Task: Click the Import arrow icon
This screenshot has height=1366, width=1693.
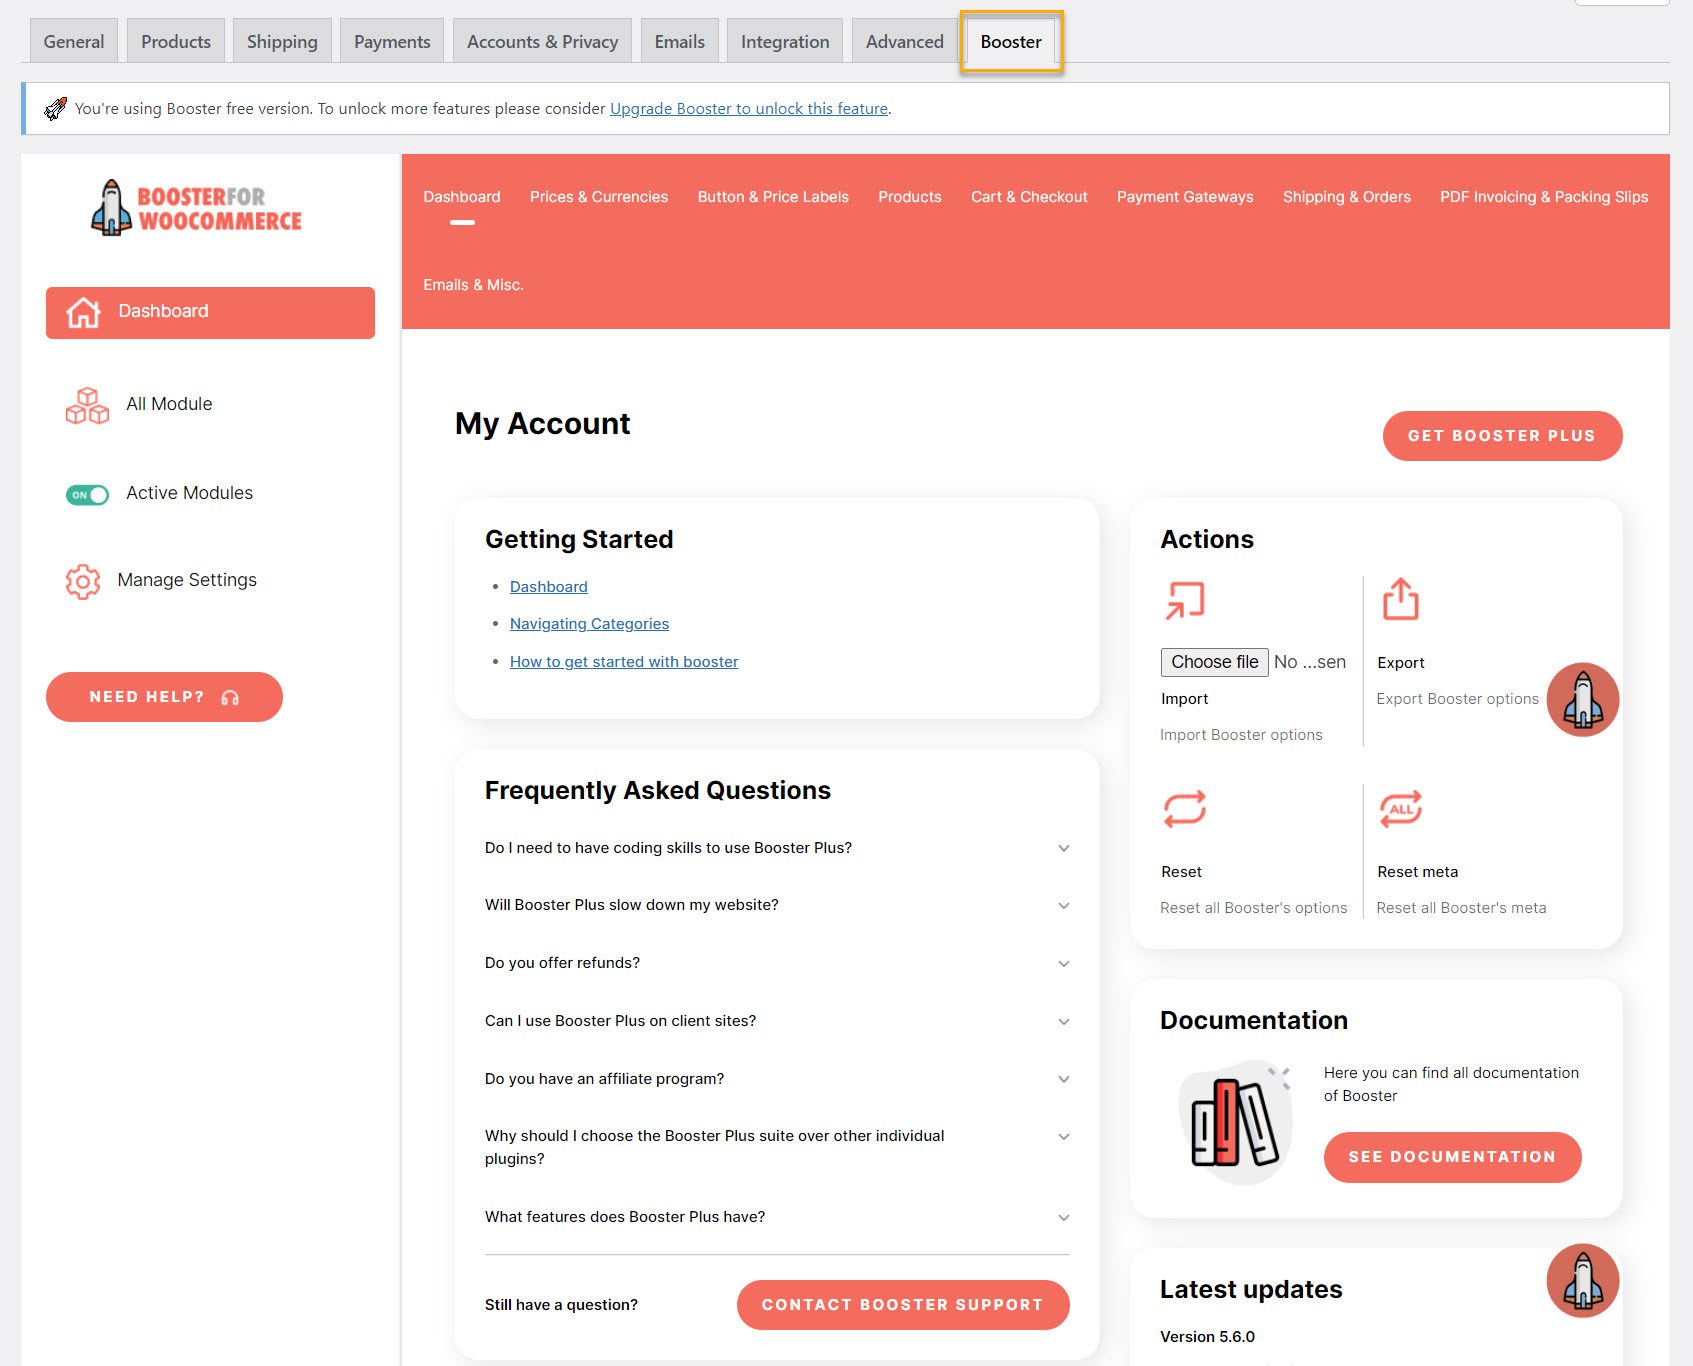Action: 1185,601
